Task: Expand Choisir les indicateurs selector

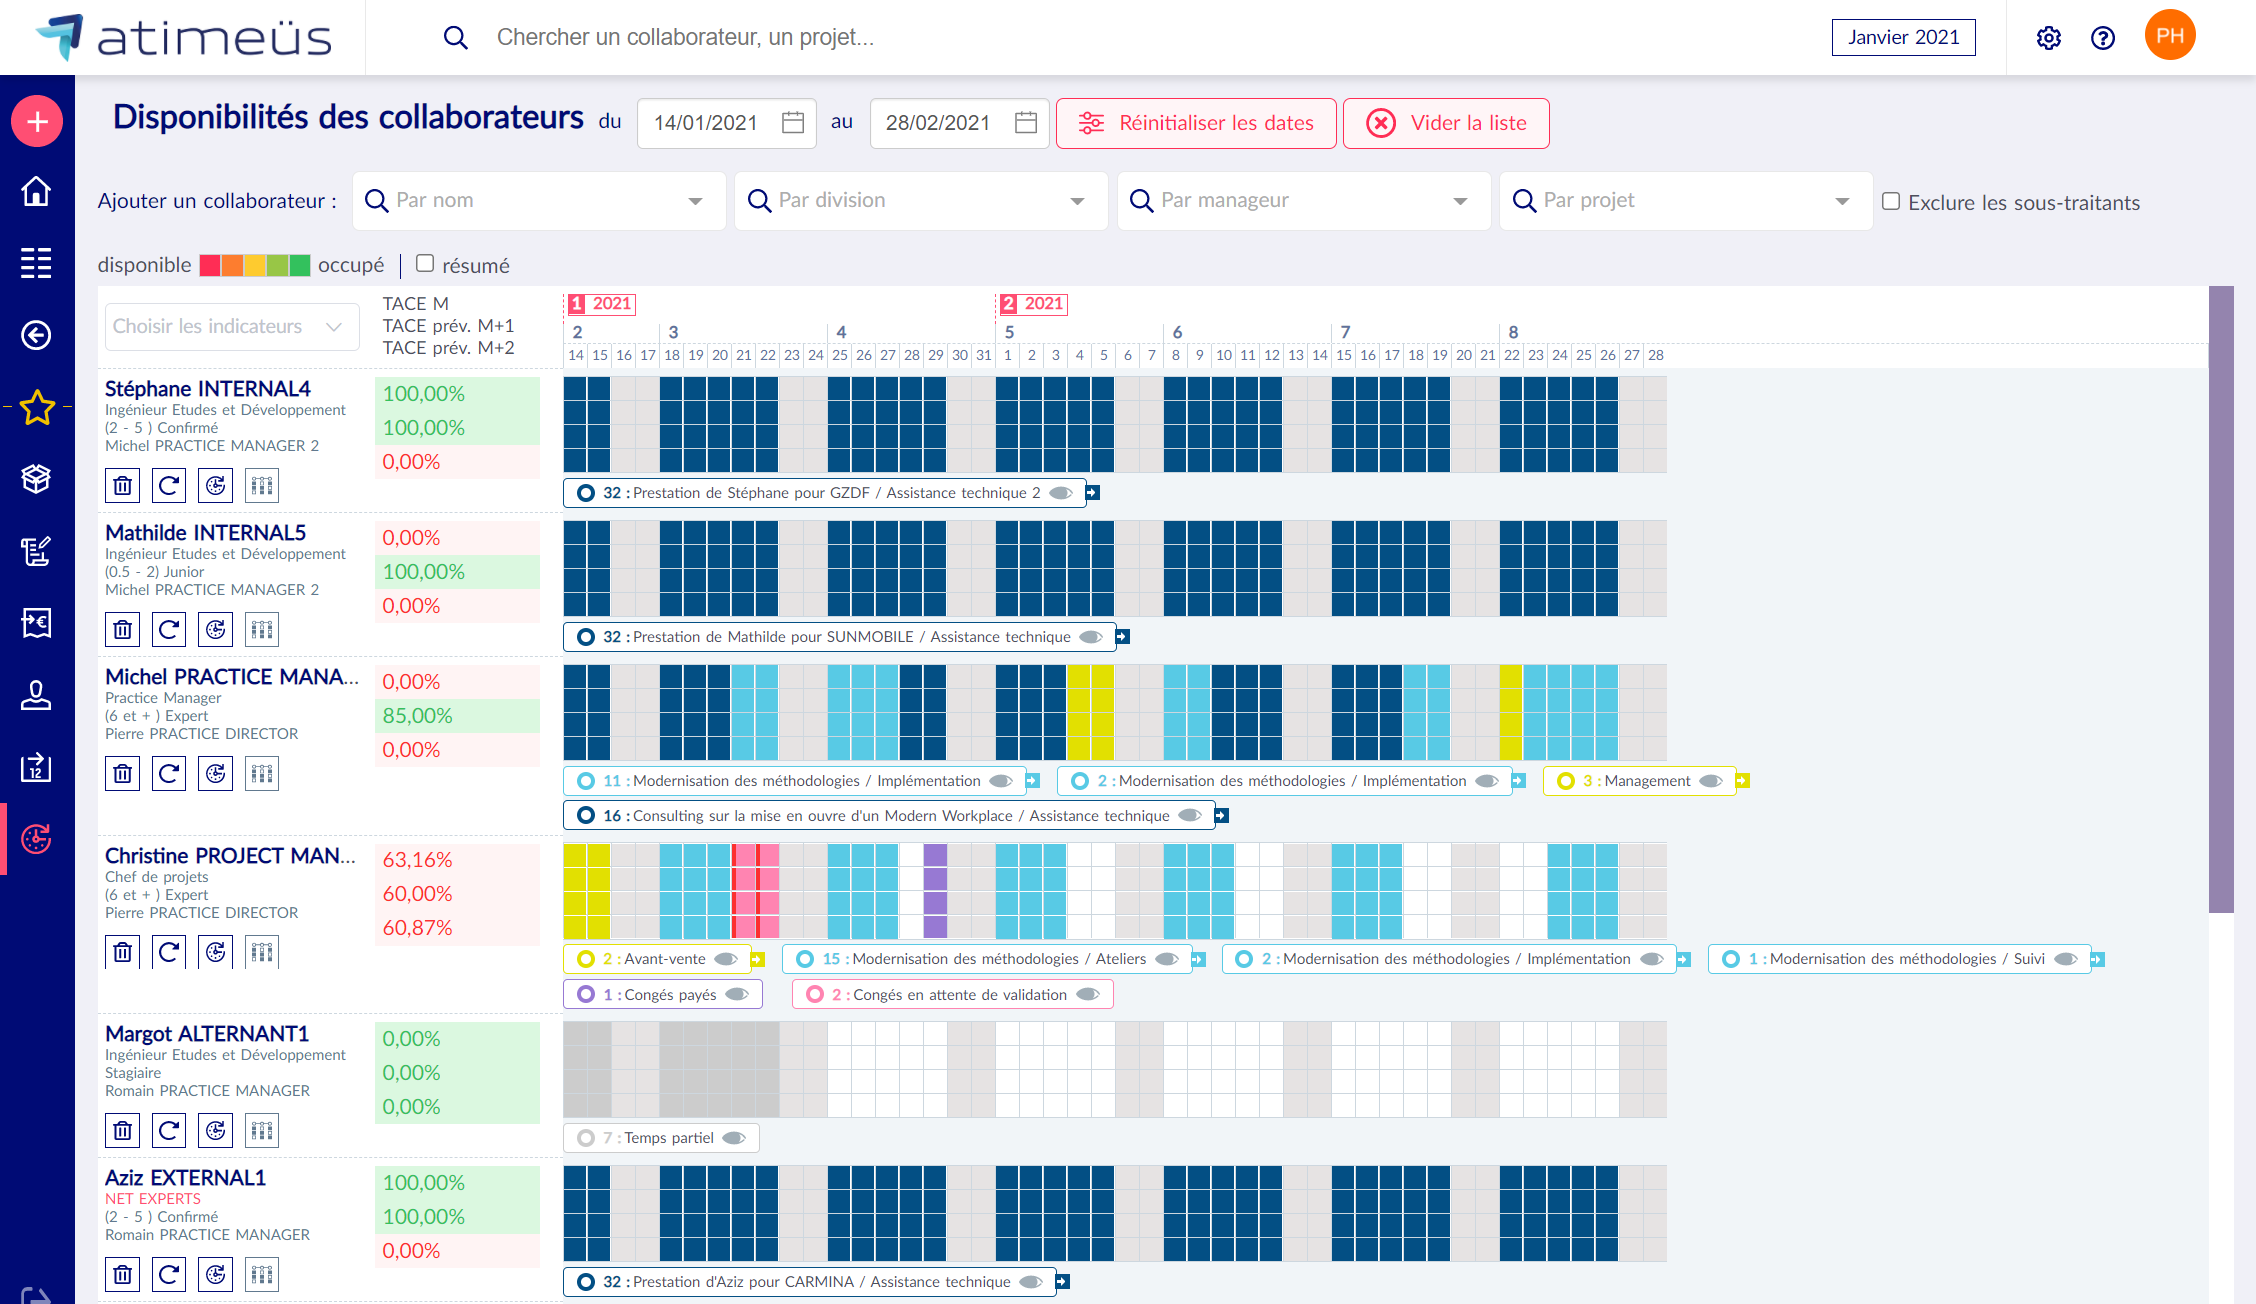Action: (232, 327)
